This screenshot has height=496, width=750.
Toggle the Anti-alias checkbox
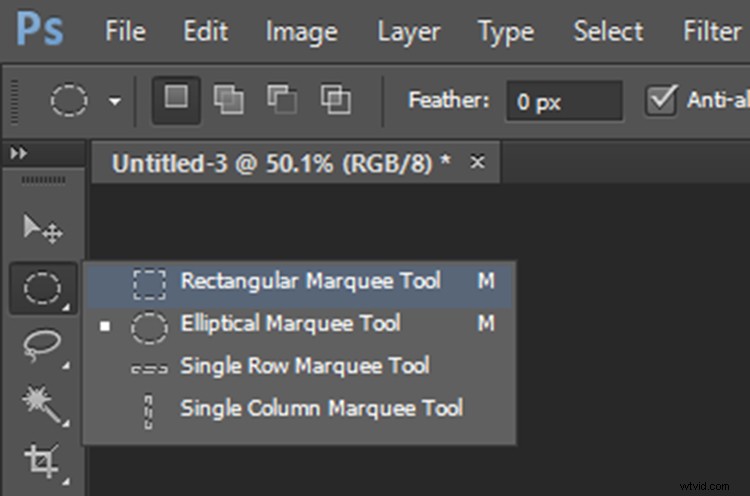coord(660,100)
